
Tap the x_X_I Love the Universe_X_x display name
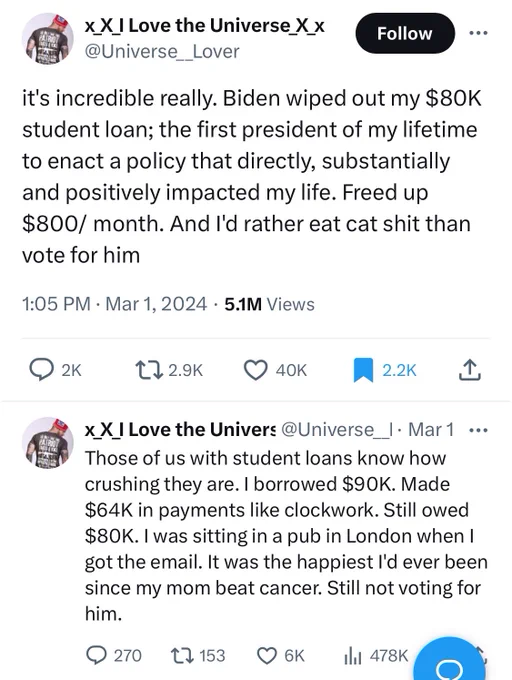[205, 26]
